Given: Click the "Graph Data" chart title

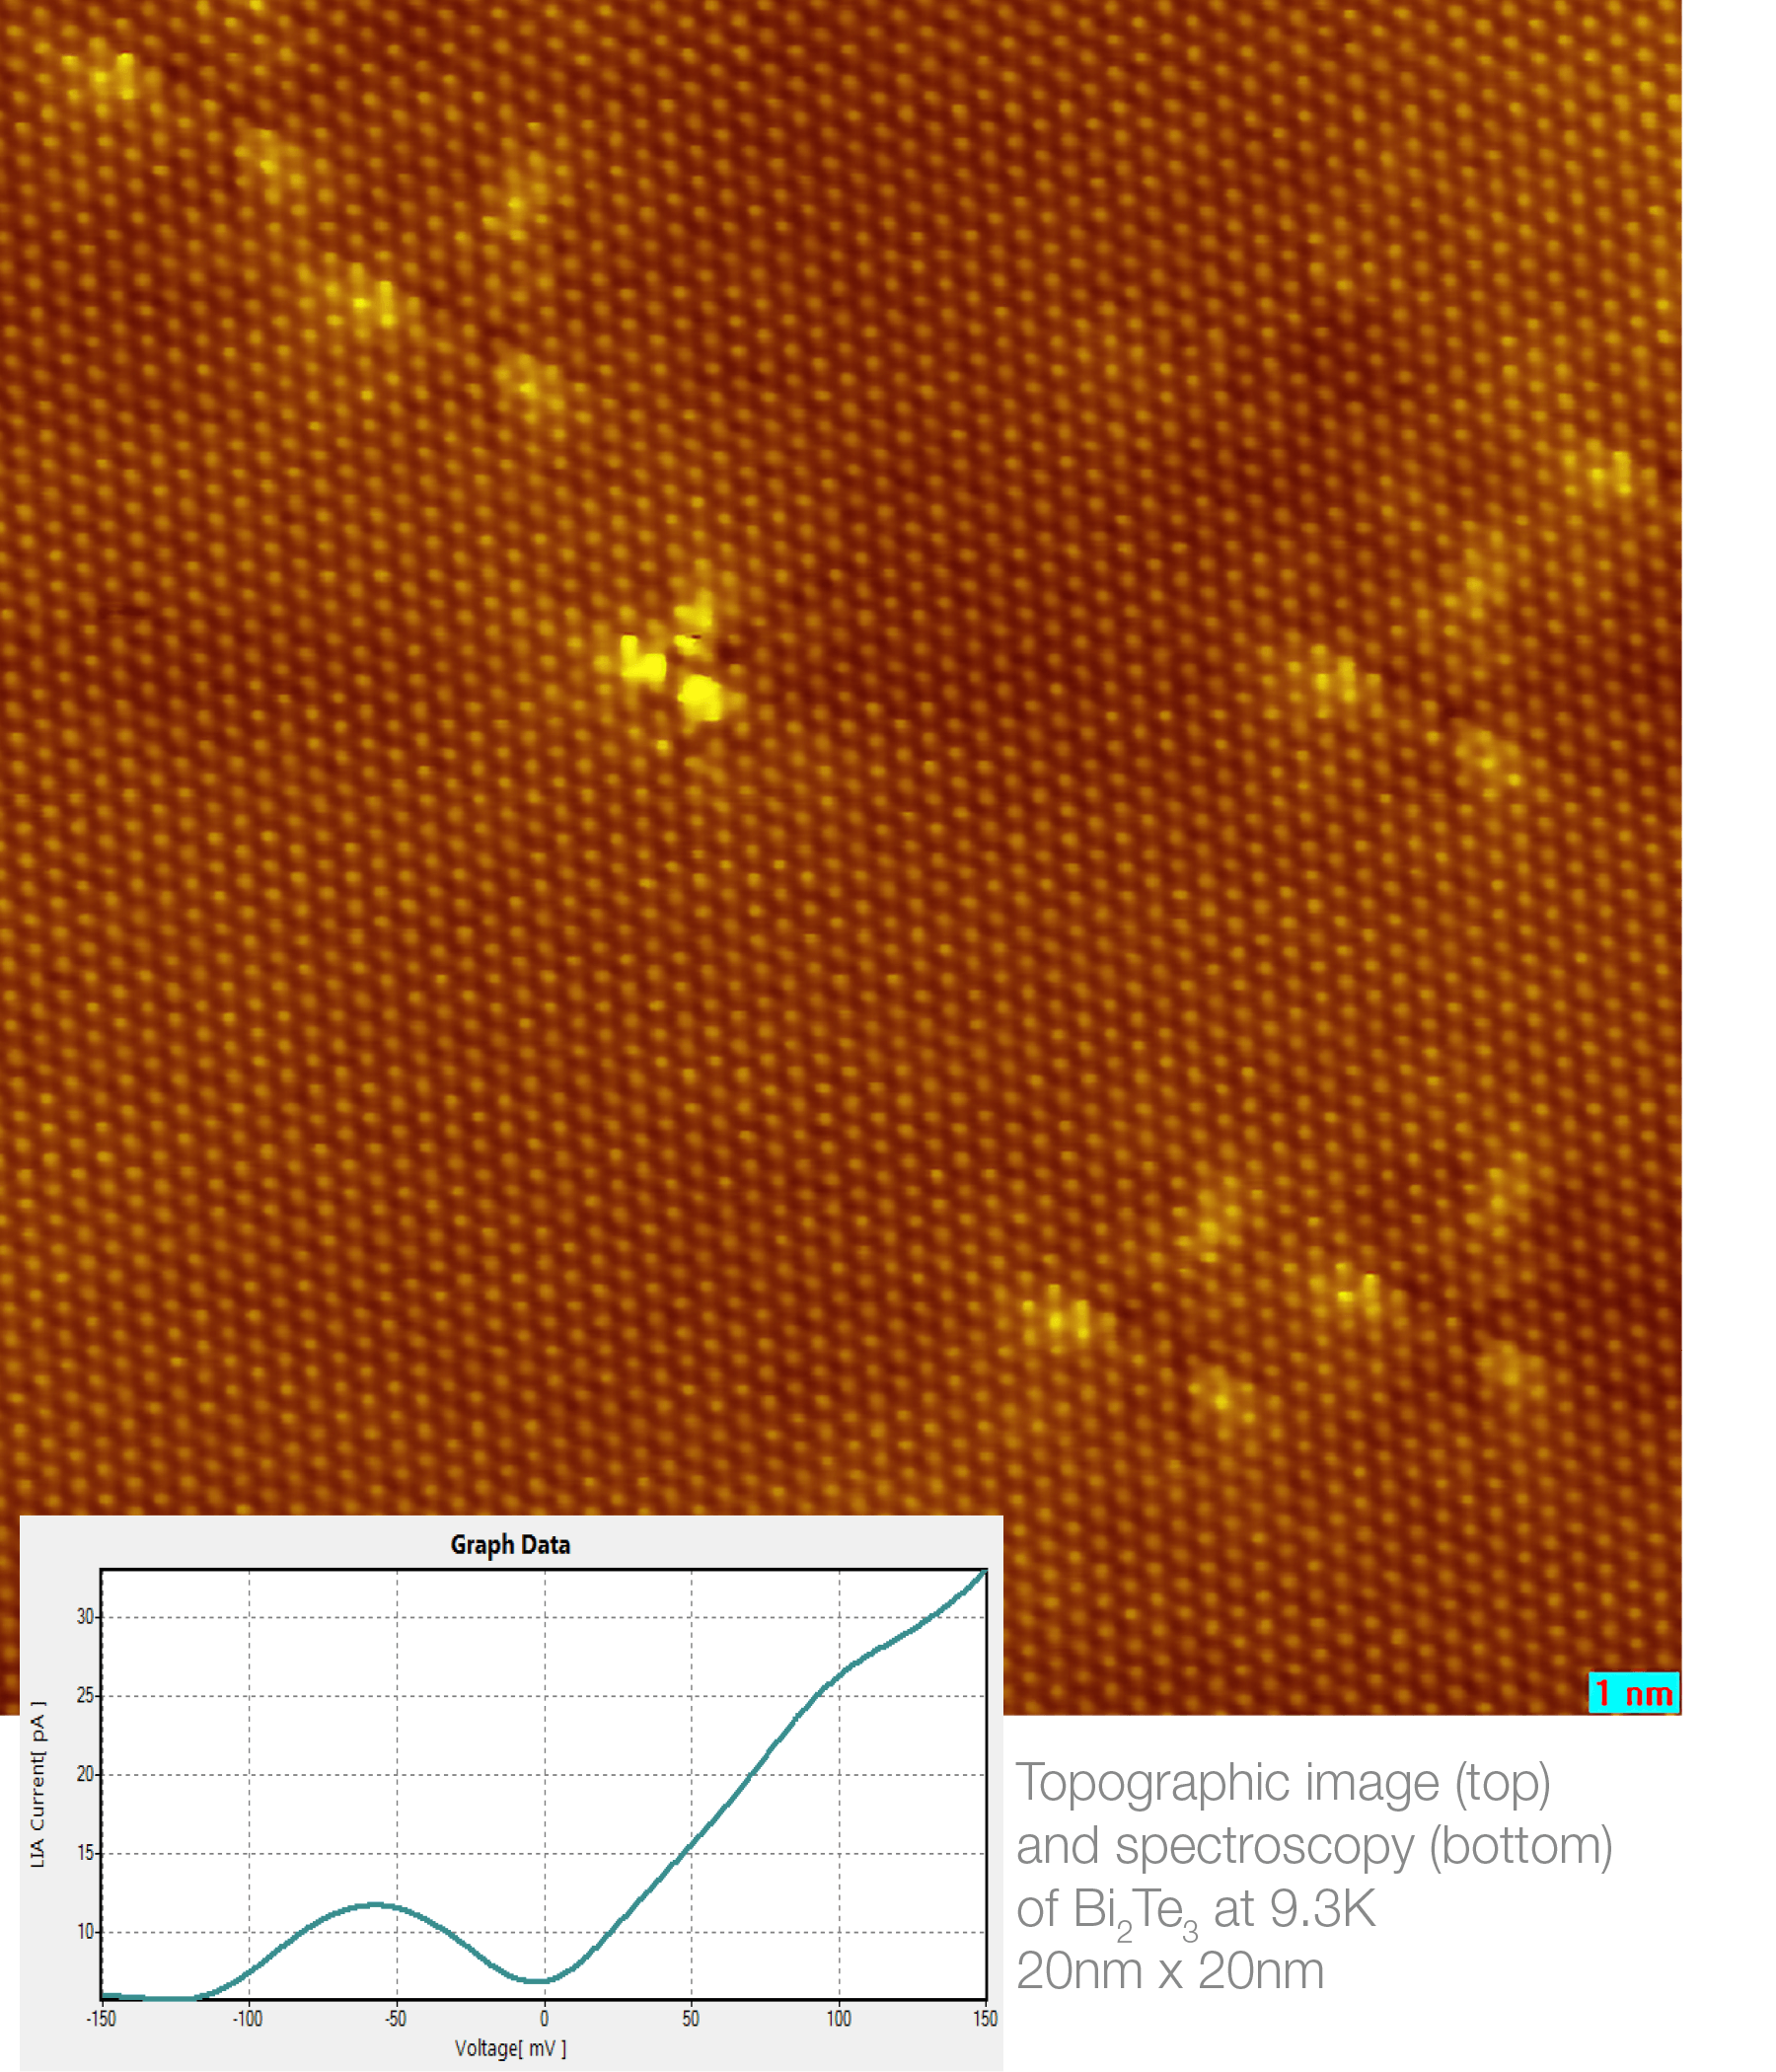Looking at the screenshot, I should coord(510,1545).
